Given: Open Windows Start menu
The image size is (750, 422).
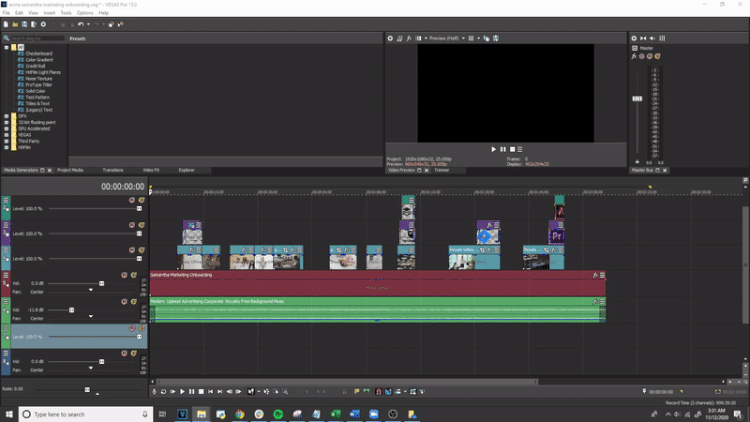Looking at the screenshot, I should (9, 414).
